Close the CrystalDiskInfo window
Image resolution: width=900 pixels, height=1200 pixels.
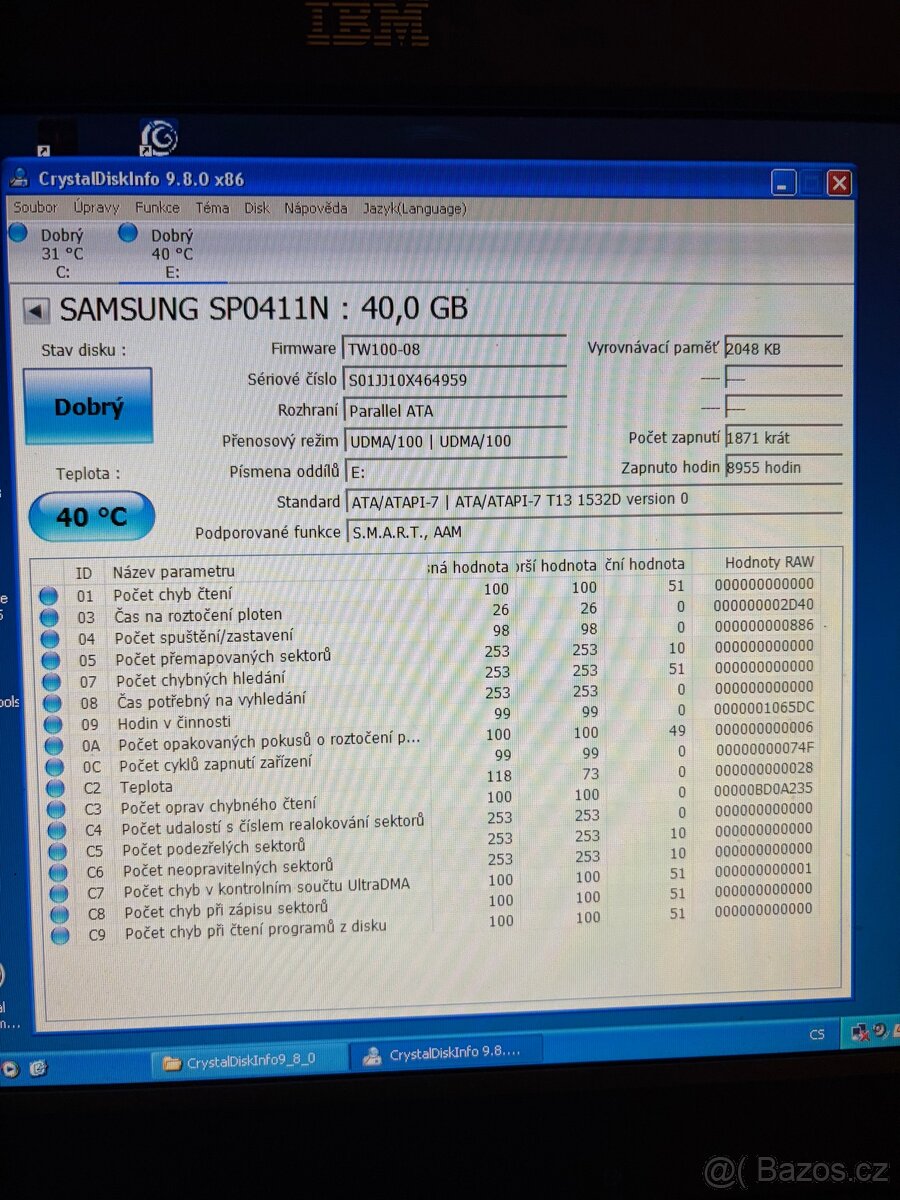[x=839, y=183]
